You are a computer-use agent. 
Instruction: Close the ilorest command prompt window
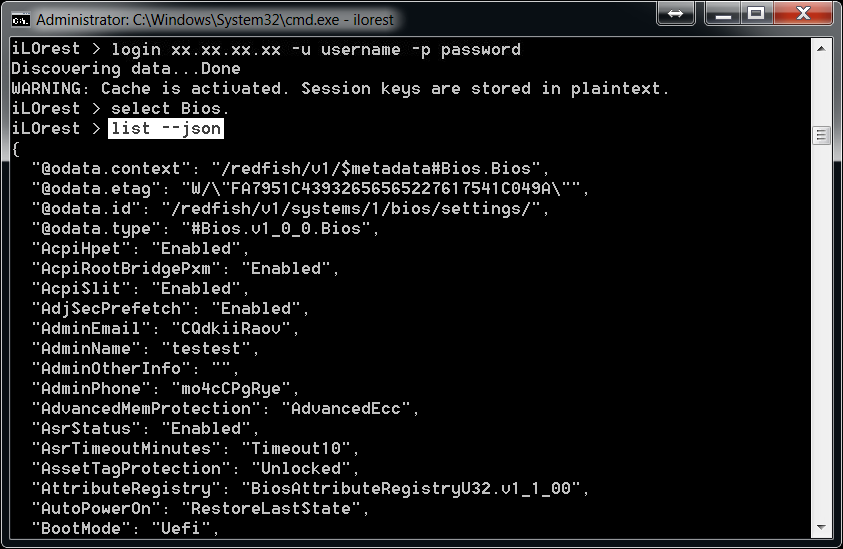click(x=802, y=14)
